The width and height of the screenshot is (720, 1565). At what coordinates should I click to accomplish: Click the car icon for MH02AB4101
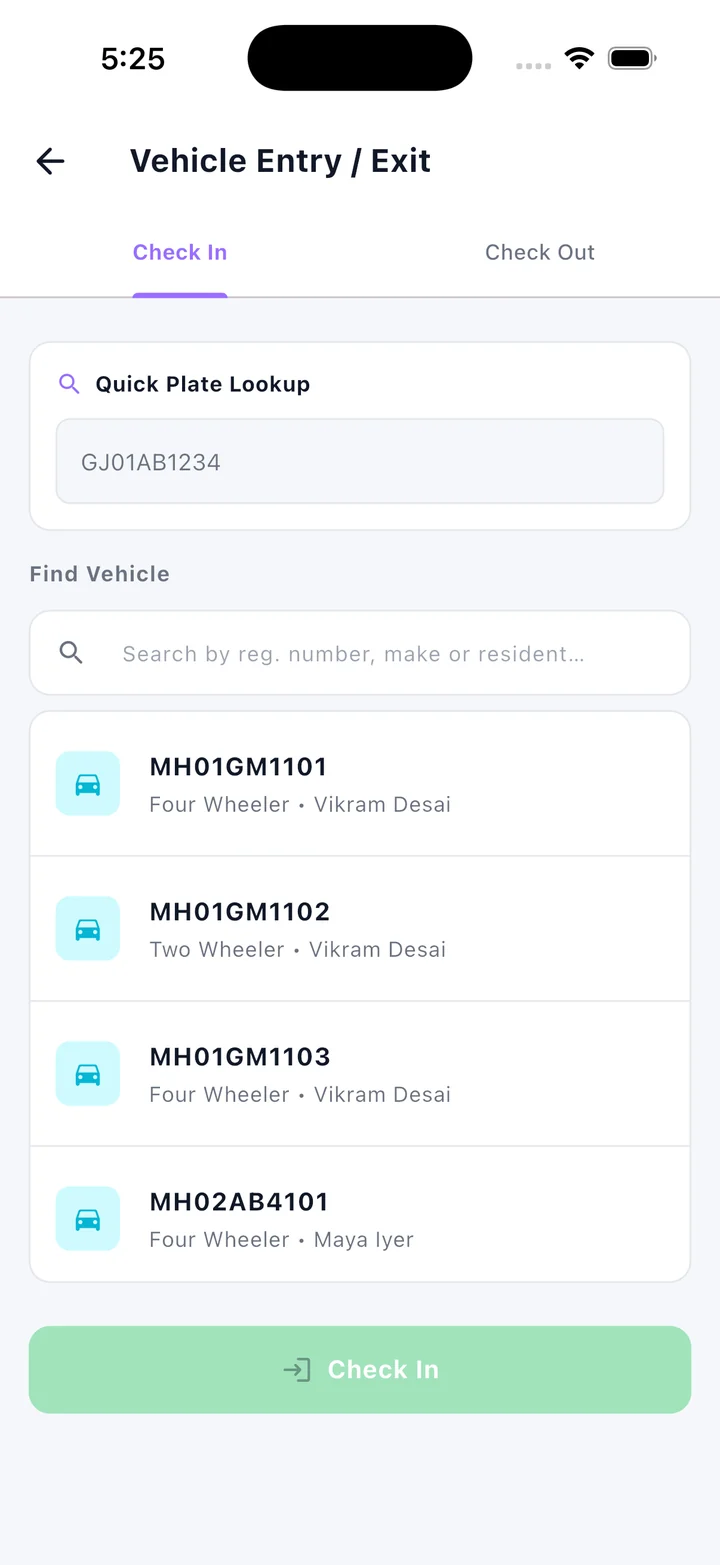point(88,1219)
